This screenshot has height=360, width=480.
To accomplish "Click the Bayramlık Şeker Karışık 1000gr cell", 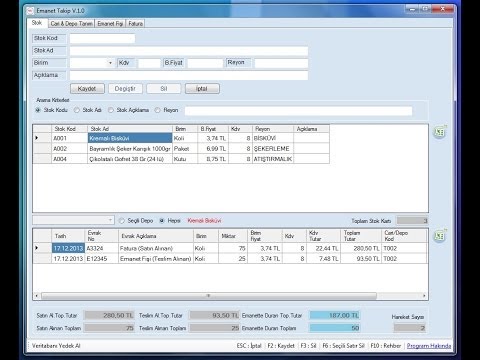I will coord(130,149).
